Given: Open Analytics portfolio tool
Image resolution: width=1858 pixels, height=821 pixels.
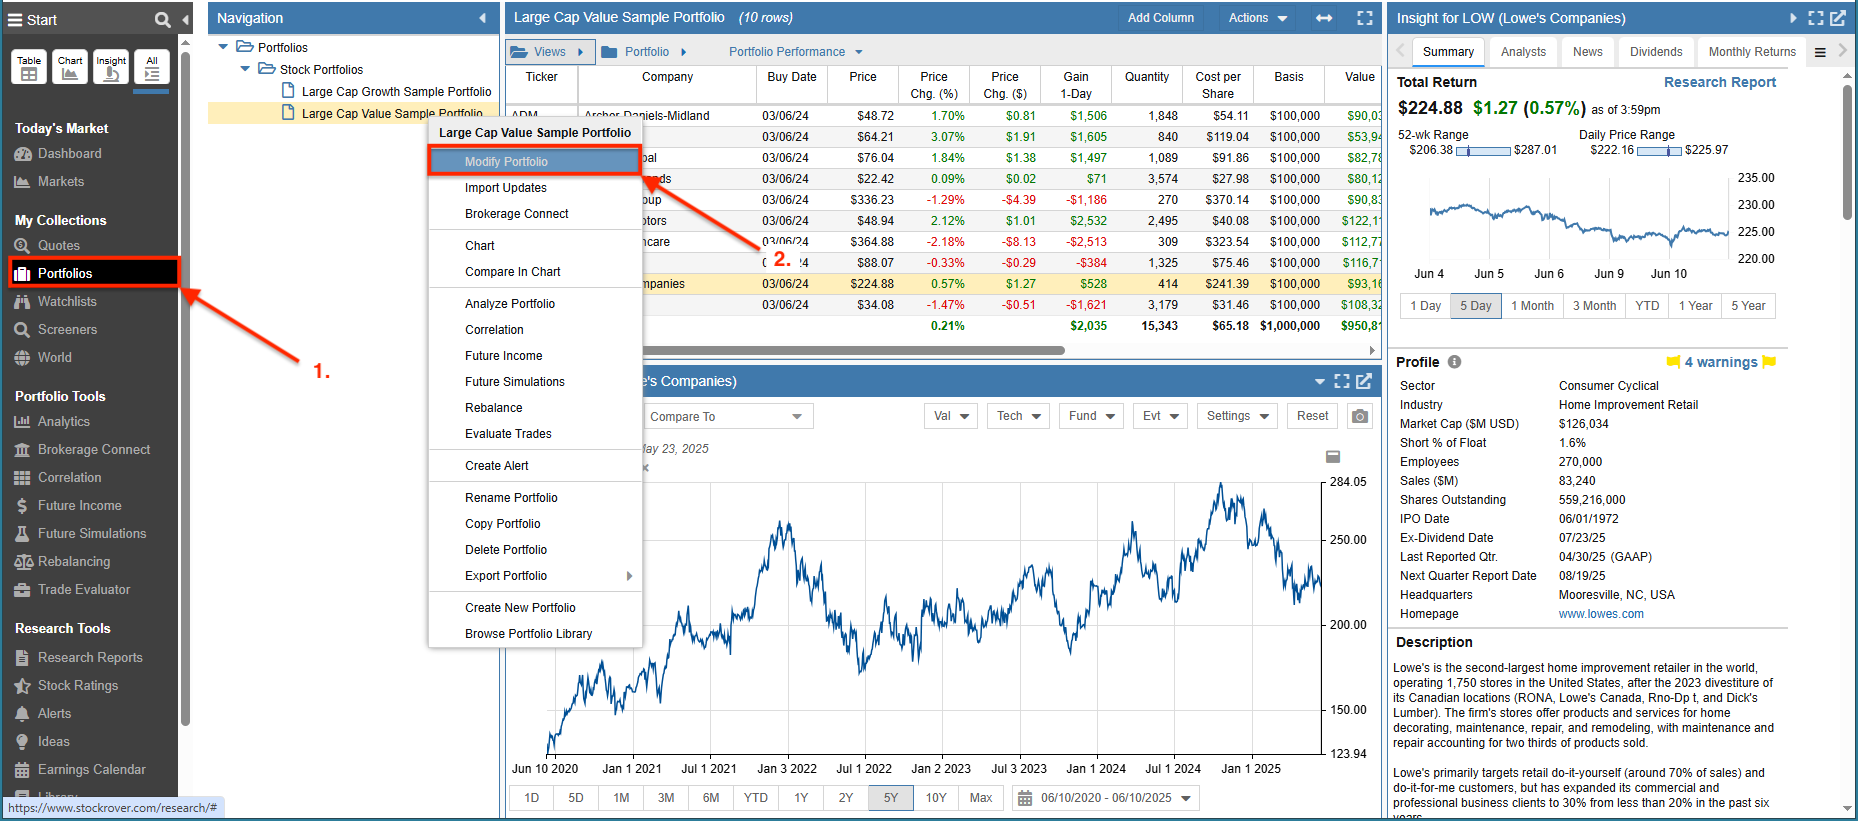Looking at the screenshot, I should (52, 422).
